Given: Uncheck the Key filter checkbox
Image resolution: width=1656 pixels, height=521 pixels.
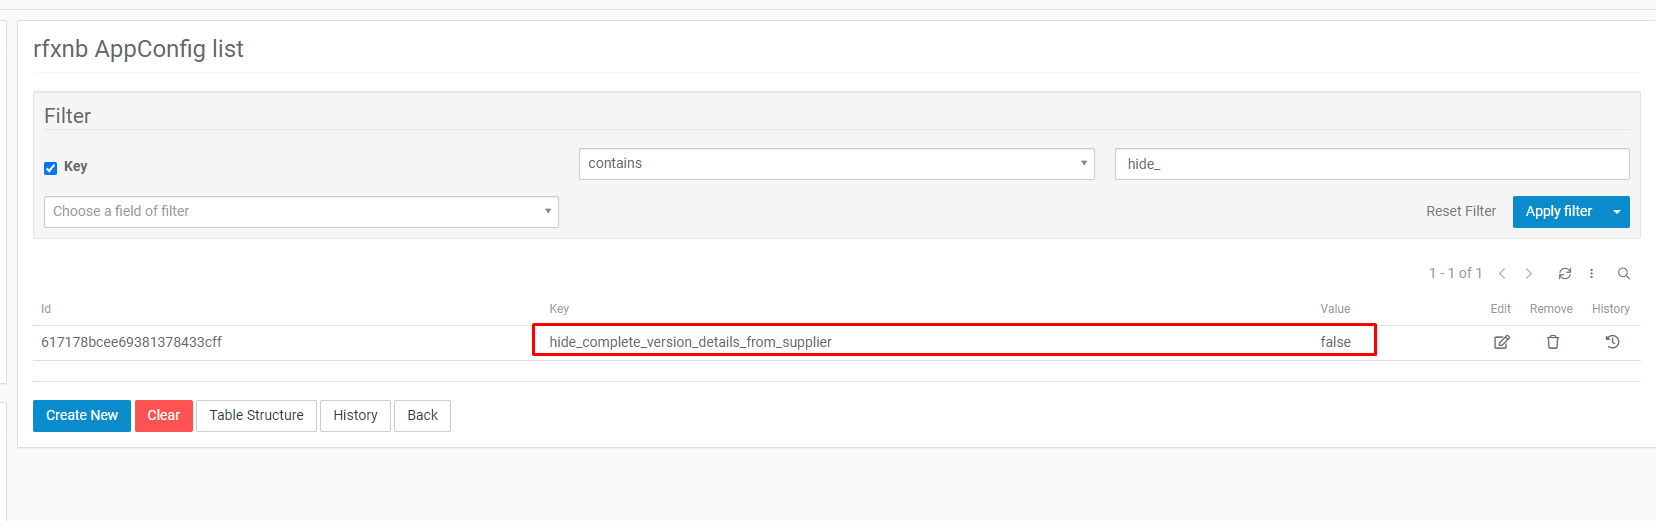Looking at the screenshot, I should pyautogui.click(x=51, y=168).
